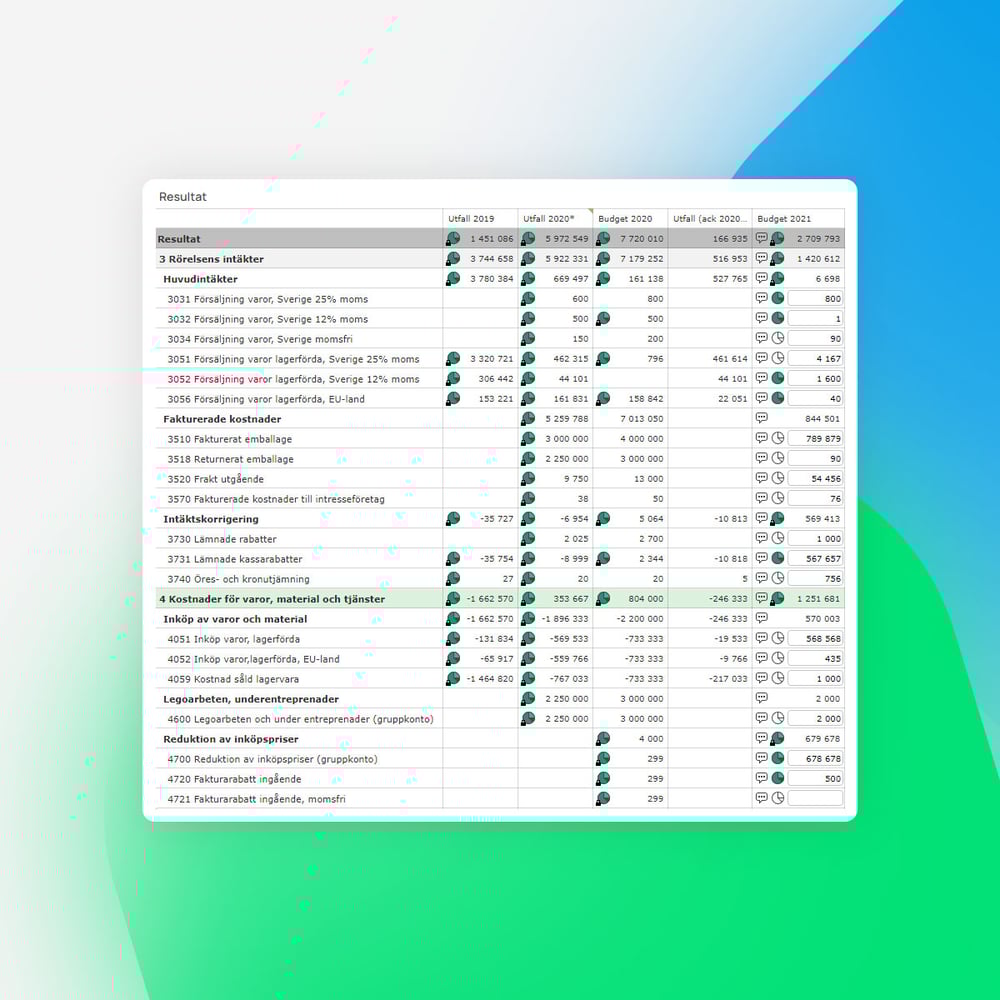Edit Budget 2021 value for 3731 Lämnade kassarabatter
Viewport: 1000px width, 1000px height.
point(815,558)
